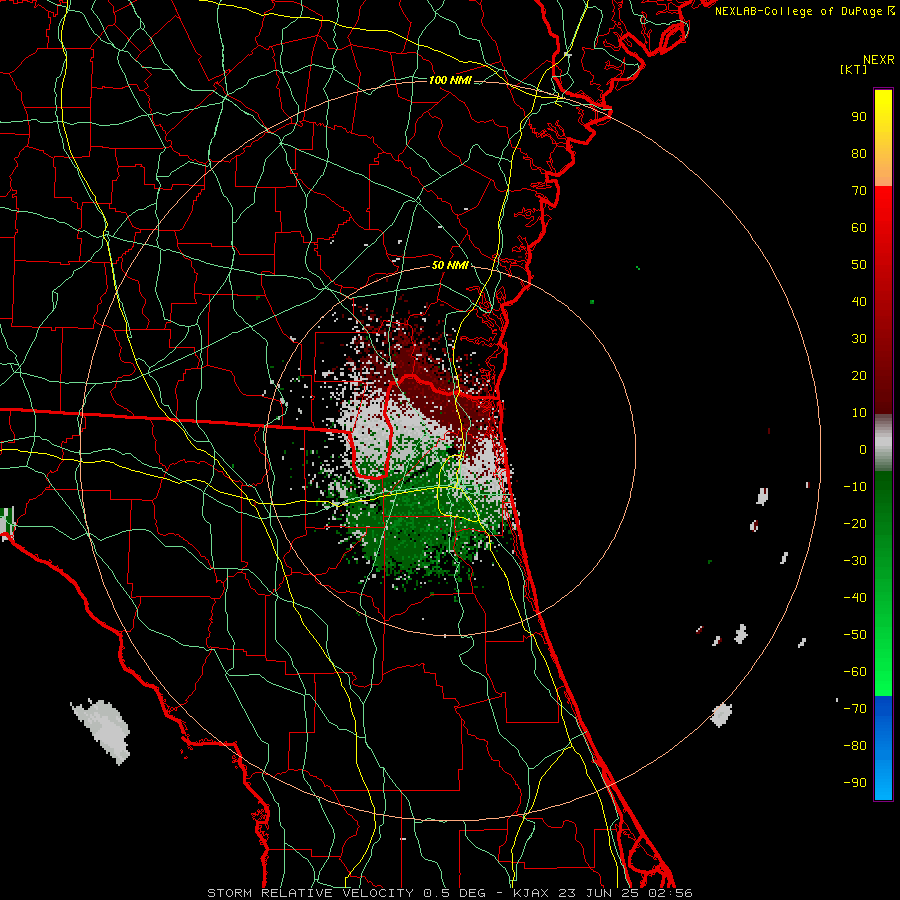Click the positive "40" scale value
900x900 pixels.
(859, 301)
